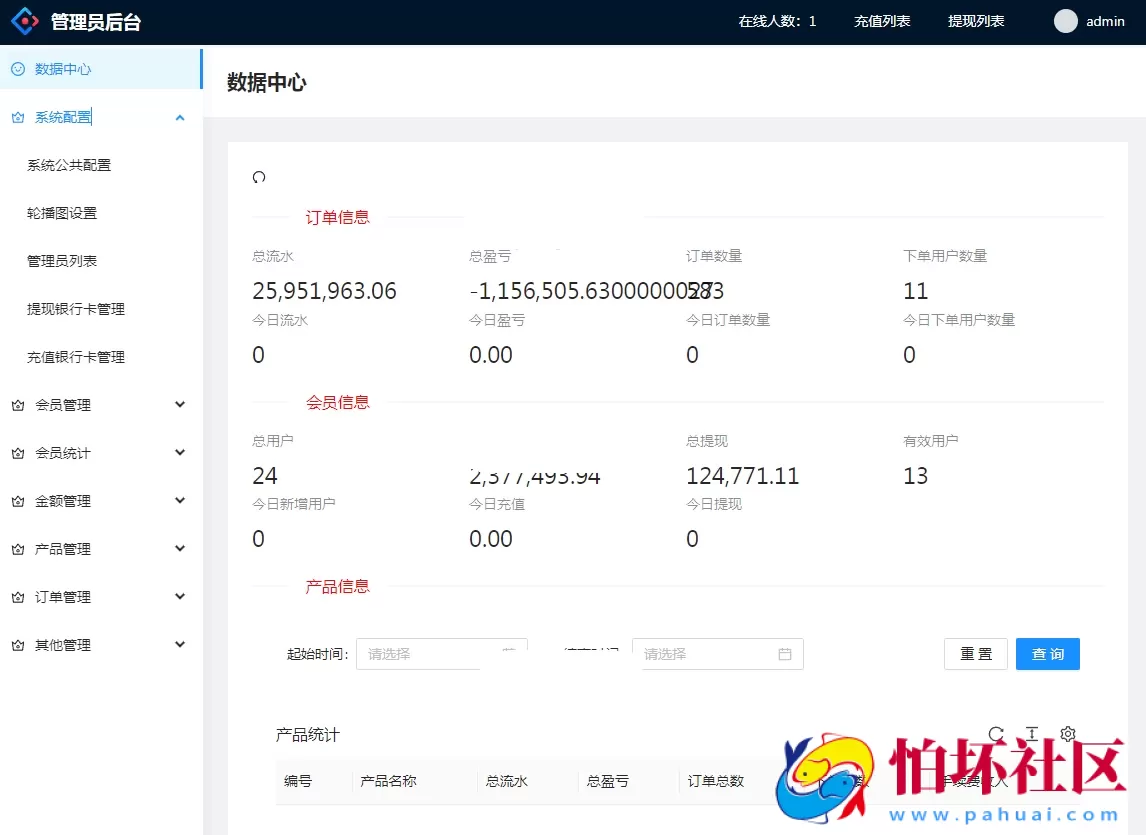Collapse the 系统配置 menu section
This screenshot has width=1146, height=835.
click(x=180, y=117)
